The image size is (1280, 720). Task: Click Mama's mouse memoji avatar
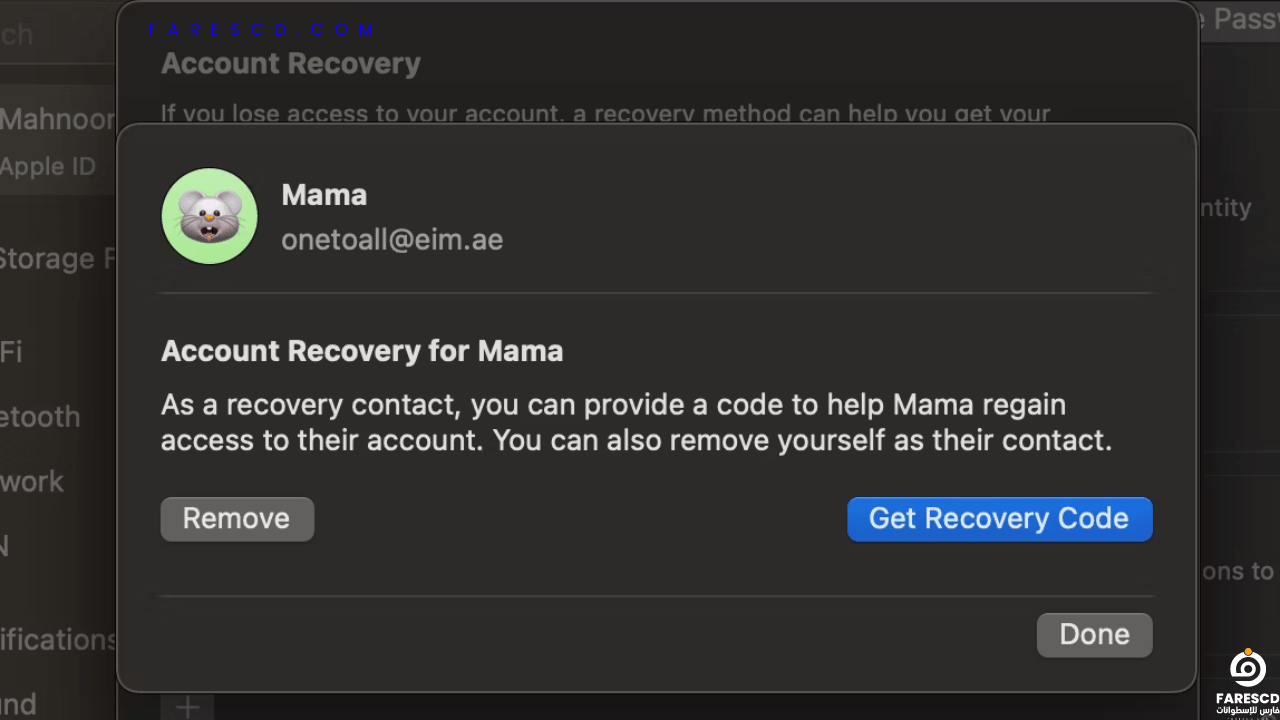(210, 216)
